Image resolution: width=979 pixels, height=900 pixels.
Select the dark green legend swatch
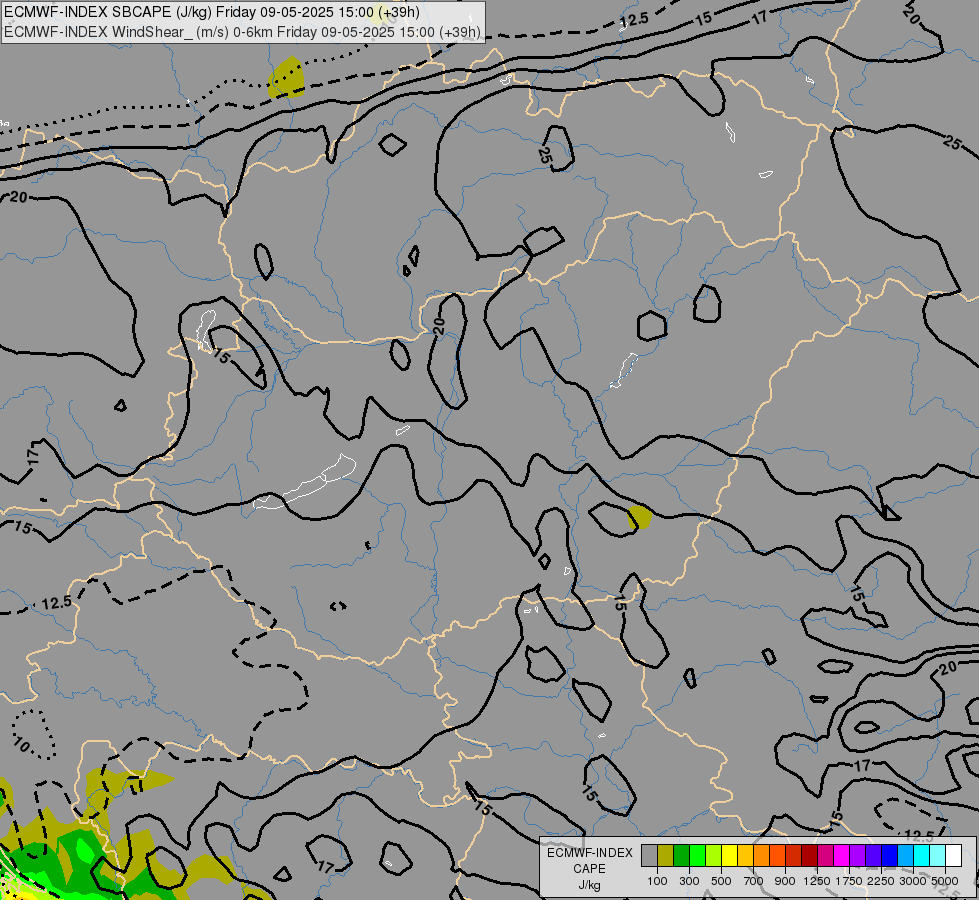tap(681, 856)
